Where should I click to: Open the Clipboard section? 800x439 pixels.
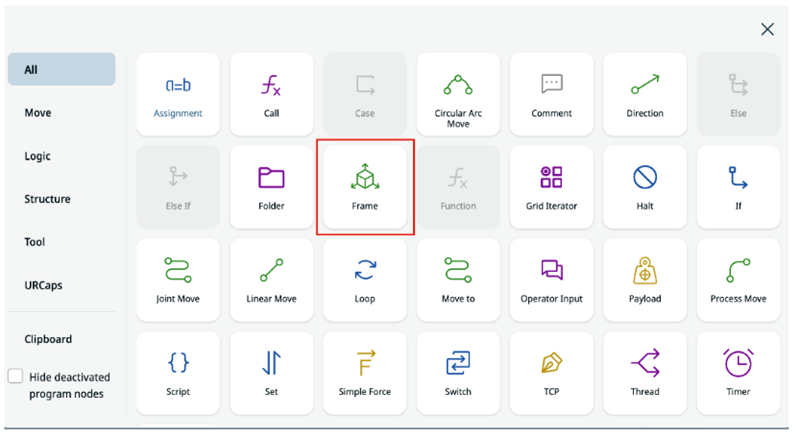(48, 339)
